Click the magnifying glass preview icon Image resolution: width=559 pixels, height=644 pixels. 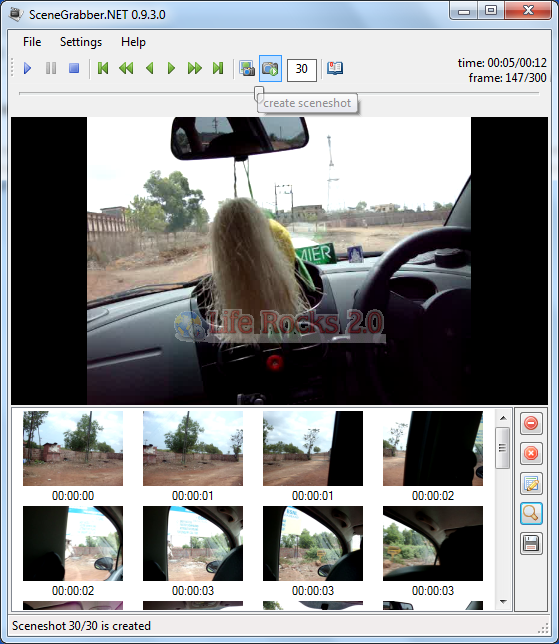click(x=531, y=513)
